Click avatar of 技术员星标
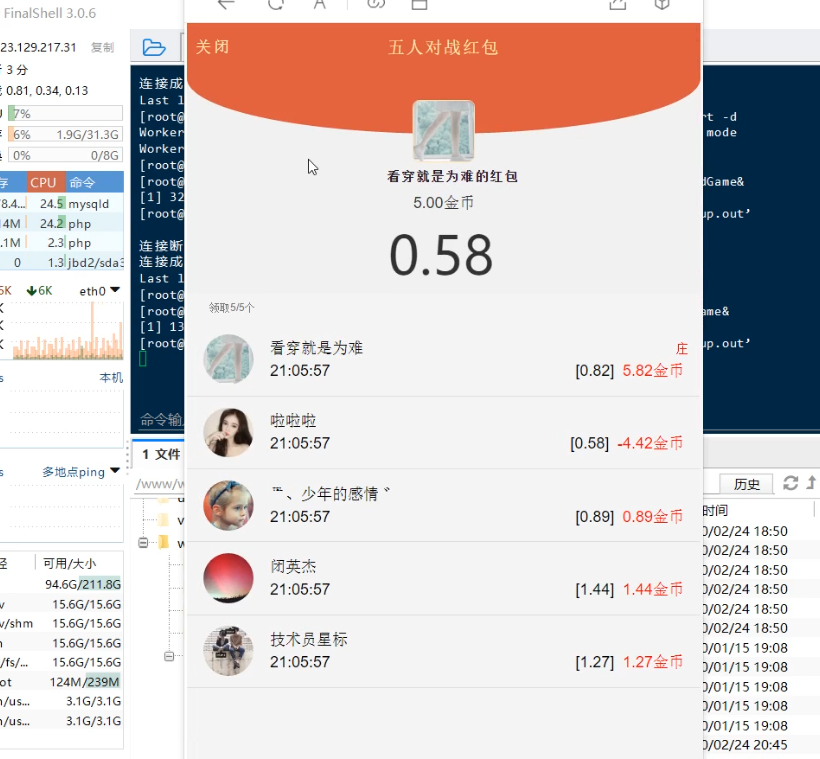 tap(228, 651)
